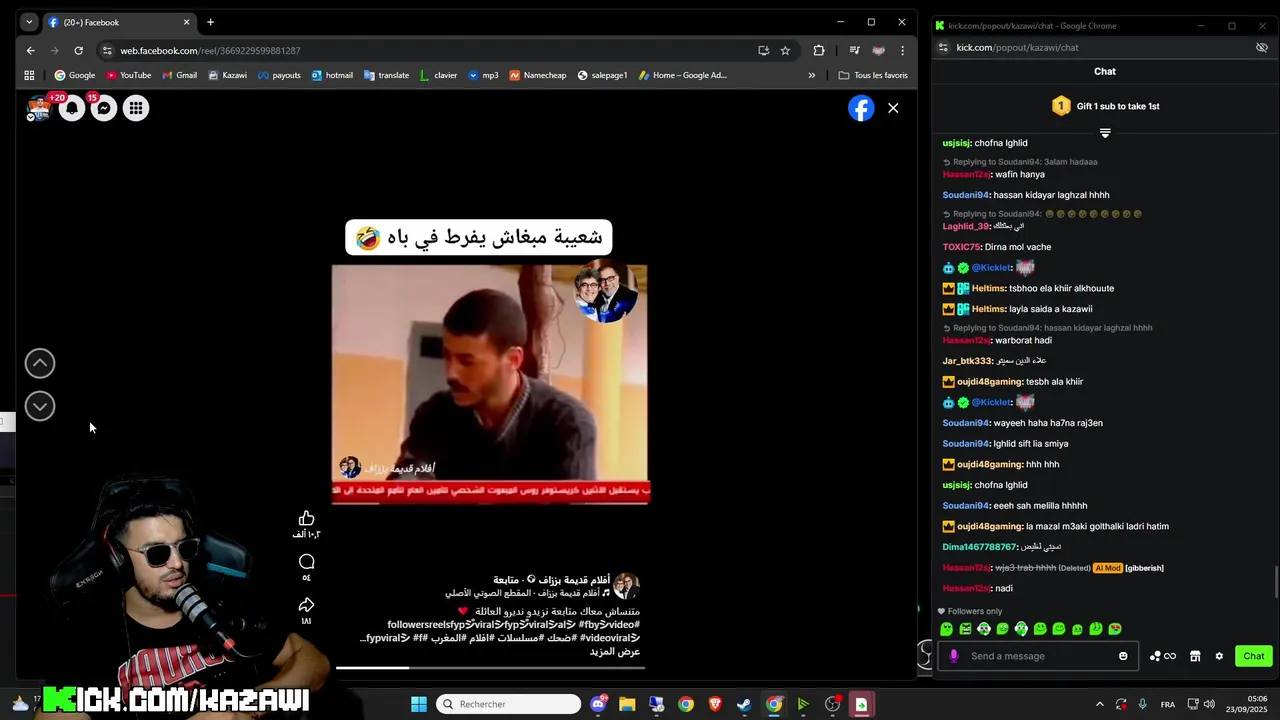Open the Chrome apps grid shortcut

[x=29, y=75]
